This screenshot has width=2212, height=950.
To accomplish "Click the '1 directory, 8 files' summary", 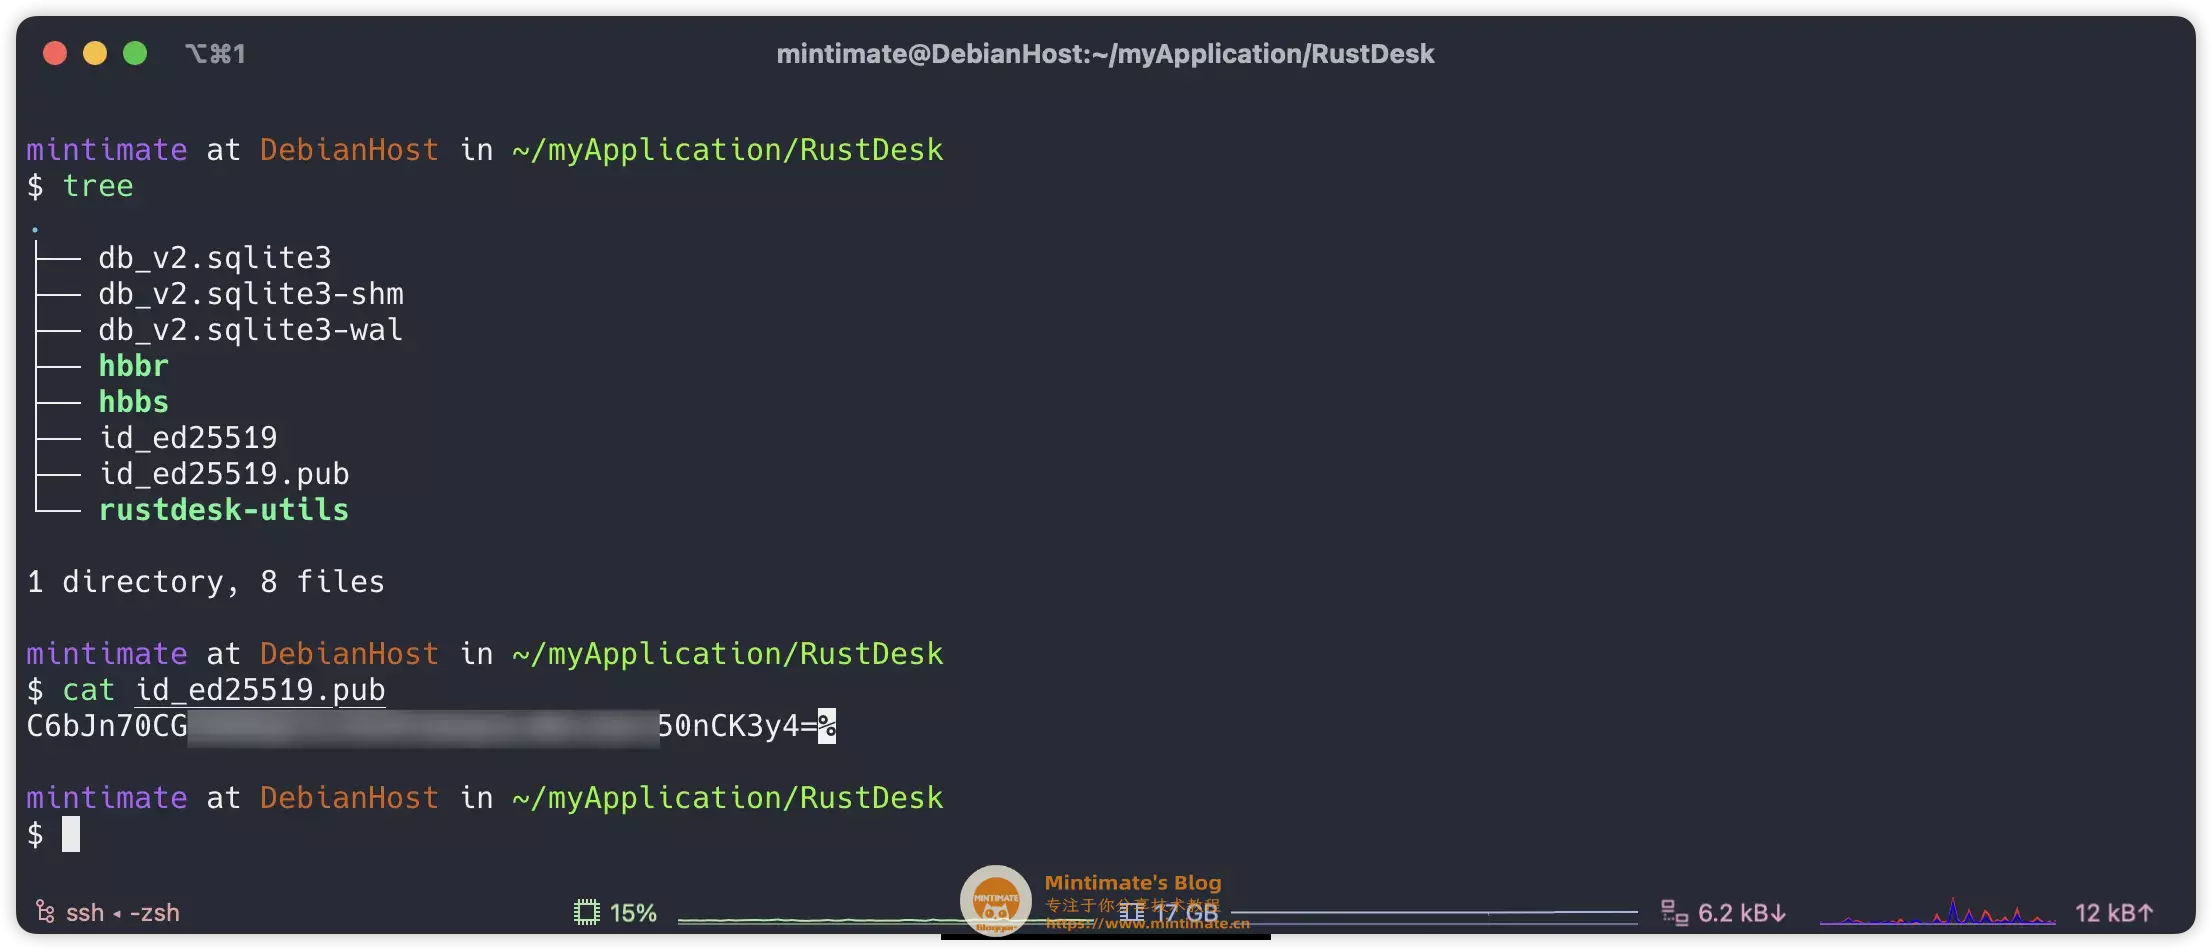I will (x=206, y=582).
